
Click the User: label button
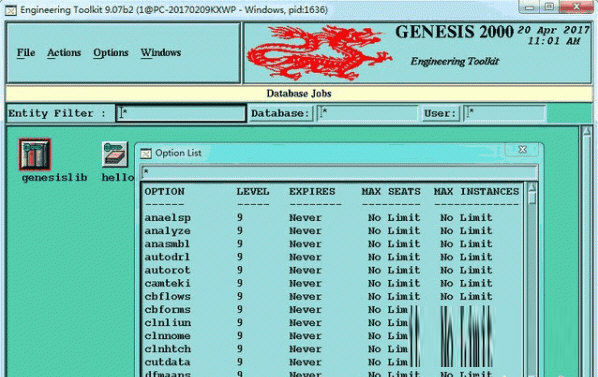tap(440, 113)
